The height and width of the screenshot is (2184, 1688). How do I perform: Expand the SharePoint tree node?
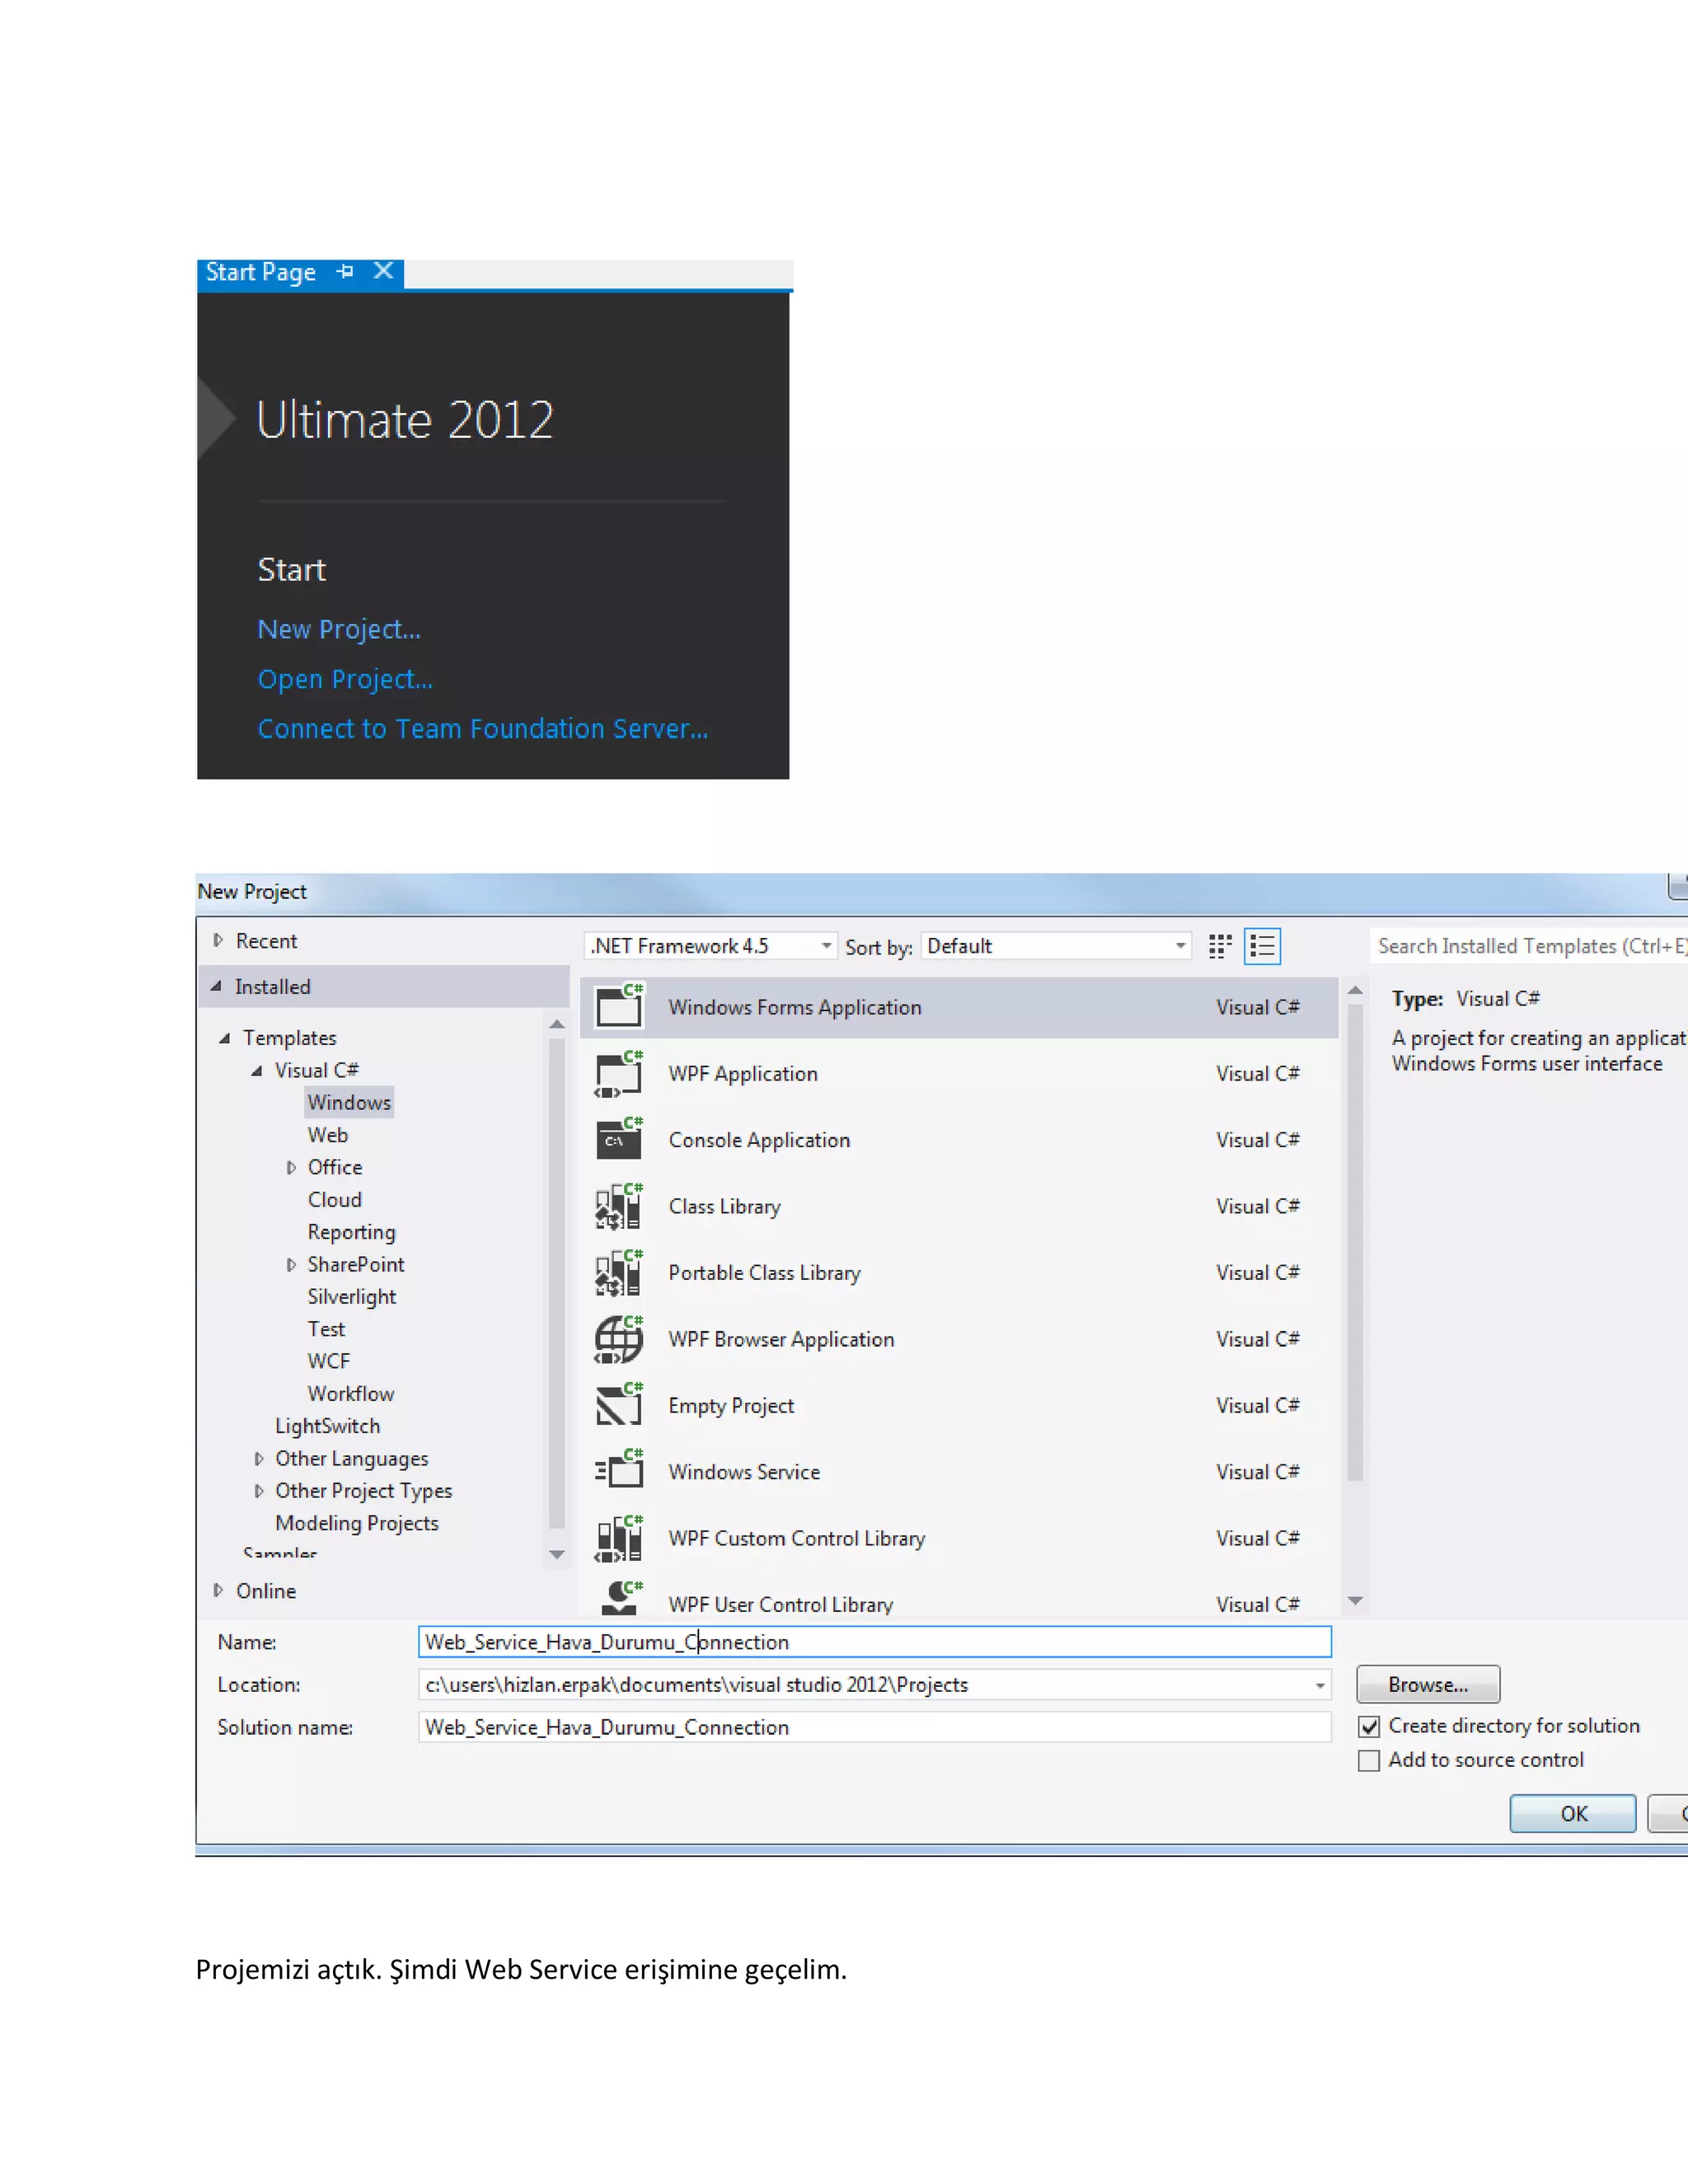291,1264
